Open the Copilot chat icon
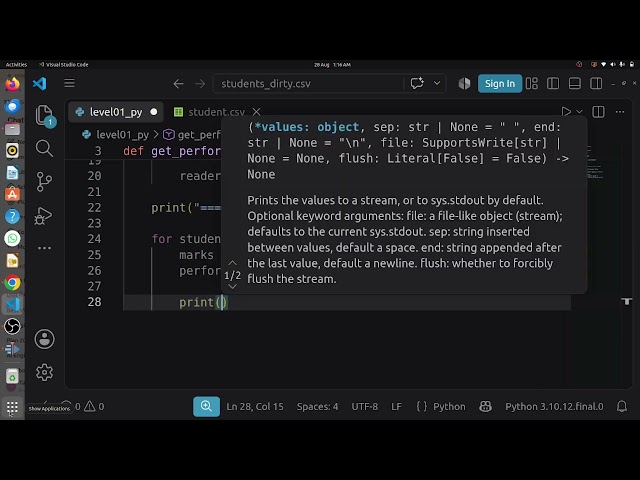 click(417, 83)
